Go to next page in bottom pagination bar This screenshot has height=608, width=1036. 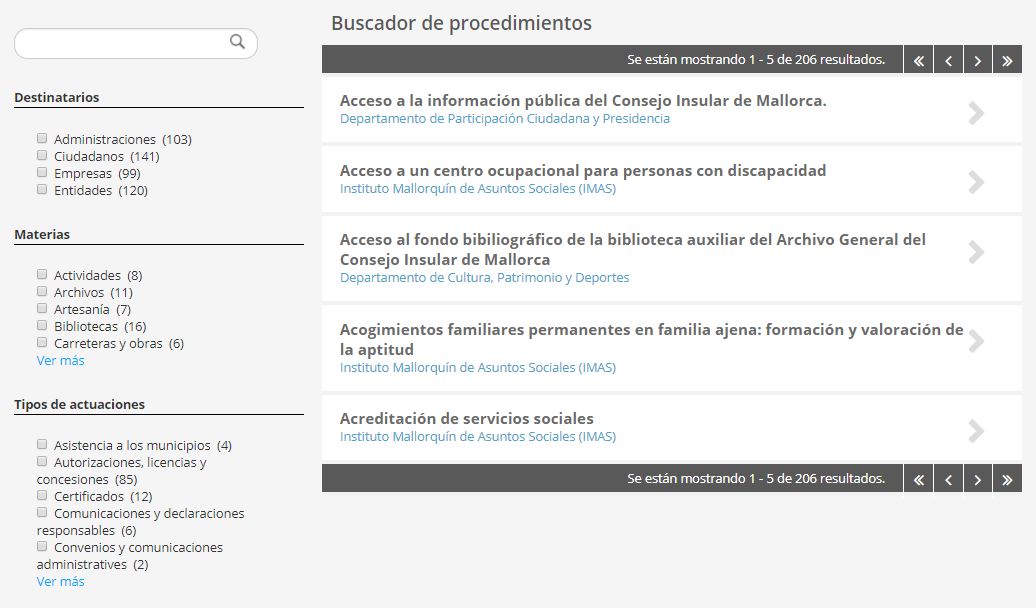(977, 480)
